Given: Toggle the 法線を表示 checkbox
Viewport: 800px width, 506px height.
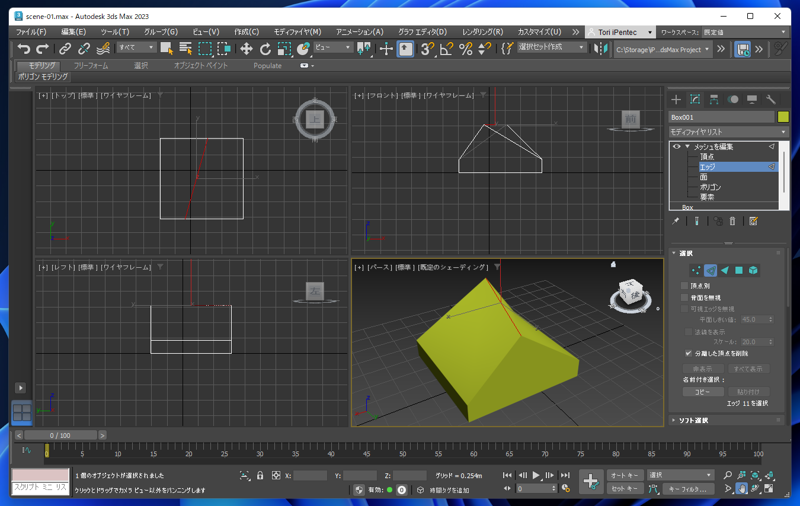Looking at the screenshot, I should 688,332.
